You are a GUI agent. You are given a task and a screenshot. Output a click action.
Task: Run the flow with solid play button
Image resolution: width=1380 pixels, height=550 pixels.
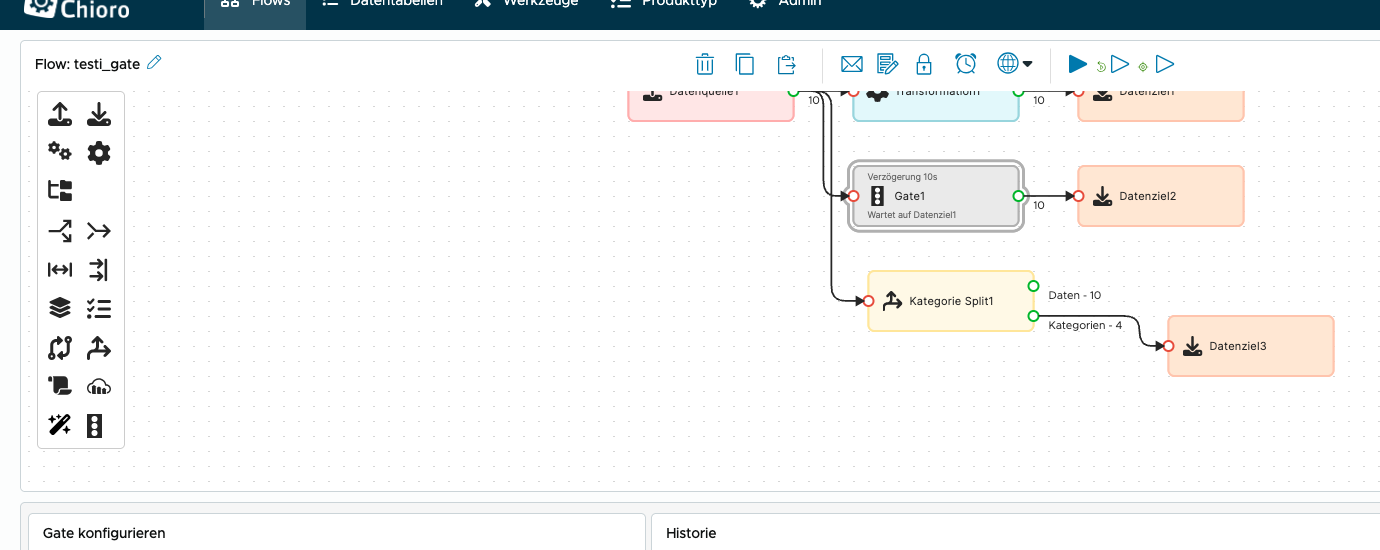tap(1077, 64)
